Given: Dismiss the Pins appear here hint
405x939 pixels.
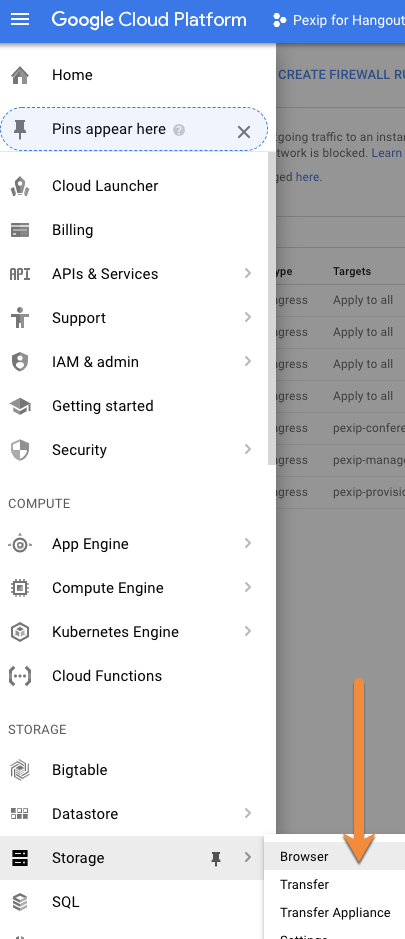Looking at the screenshot, I should [244, 132].
